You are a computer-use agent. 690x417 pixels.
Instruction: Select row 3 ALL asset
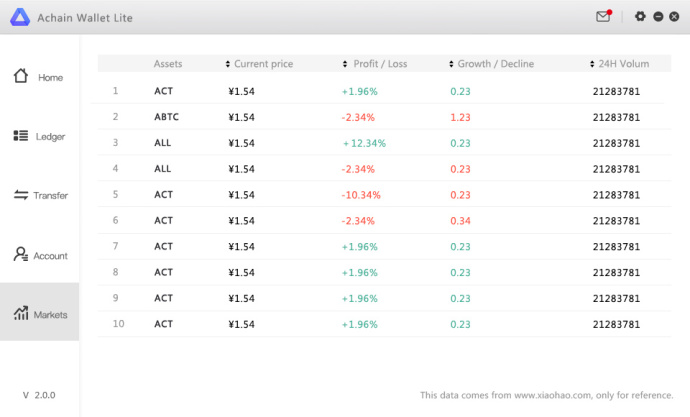click(x=163, y=143)
